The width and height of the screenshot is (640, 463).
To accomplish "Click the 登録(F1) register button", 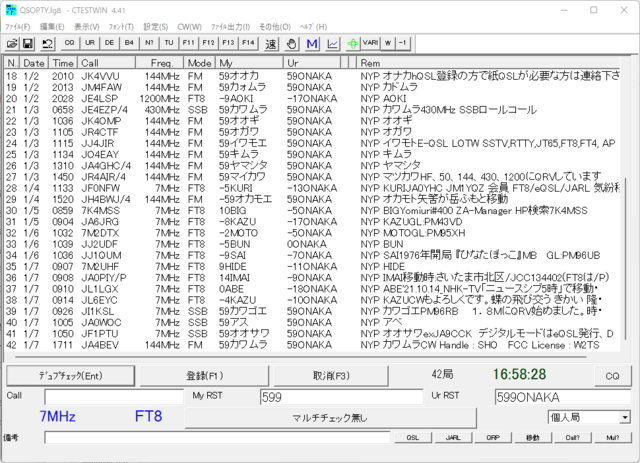I will coord(204,376).
